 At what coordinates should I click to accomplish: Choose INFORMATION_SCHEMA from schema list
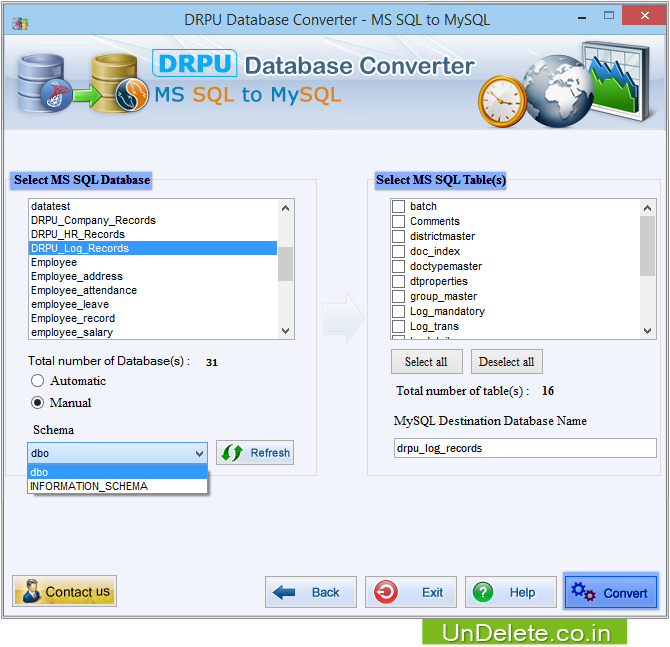[x=118, y=486]
